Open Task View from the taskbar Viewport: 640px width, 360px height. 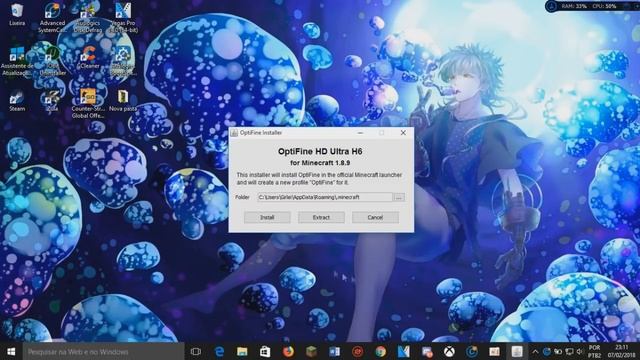coord(196,351)
